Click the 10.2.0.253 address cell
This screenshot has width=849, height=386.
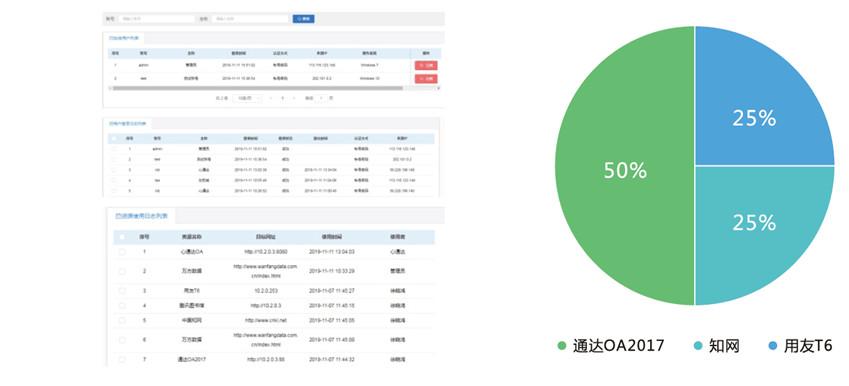(x=265, y=291)
